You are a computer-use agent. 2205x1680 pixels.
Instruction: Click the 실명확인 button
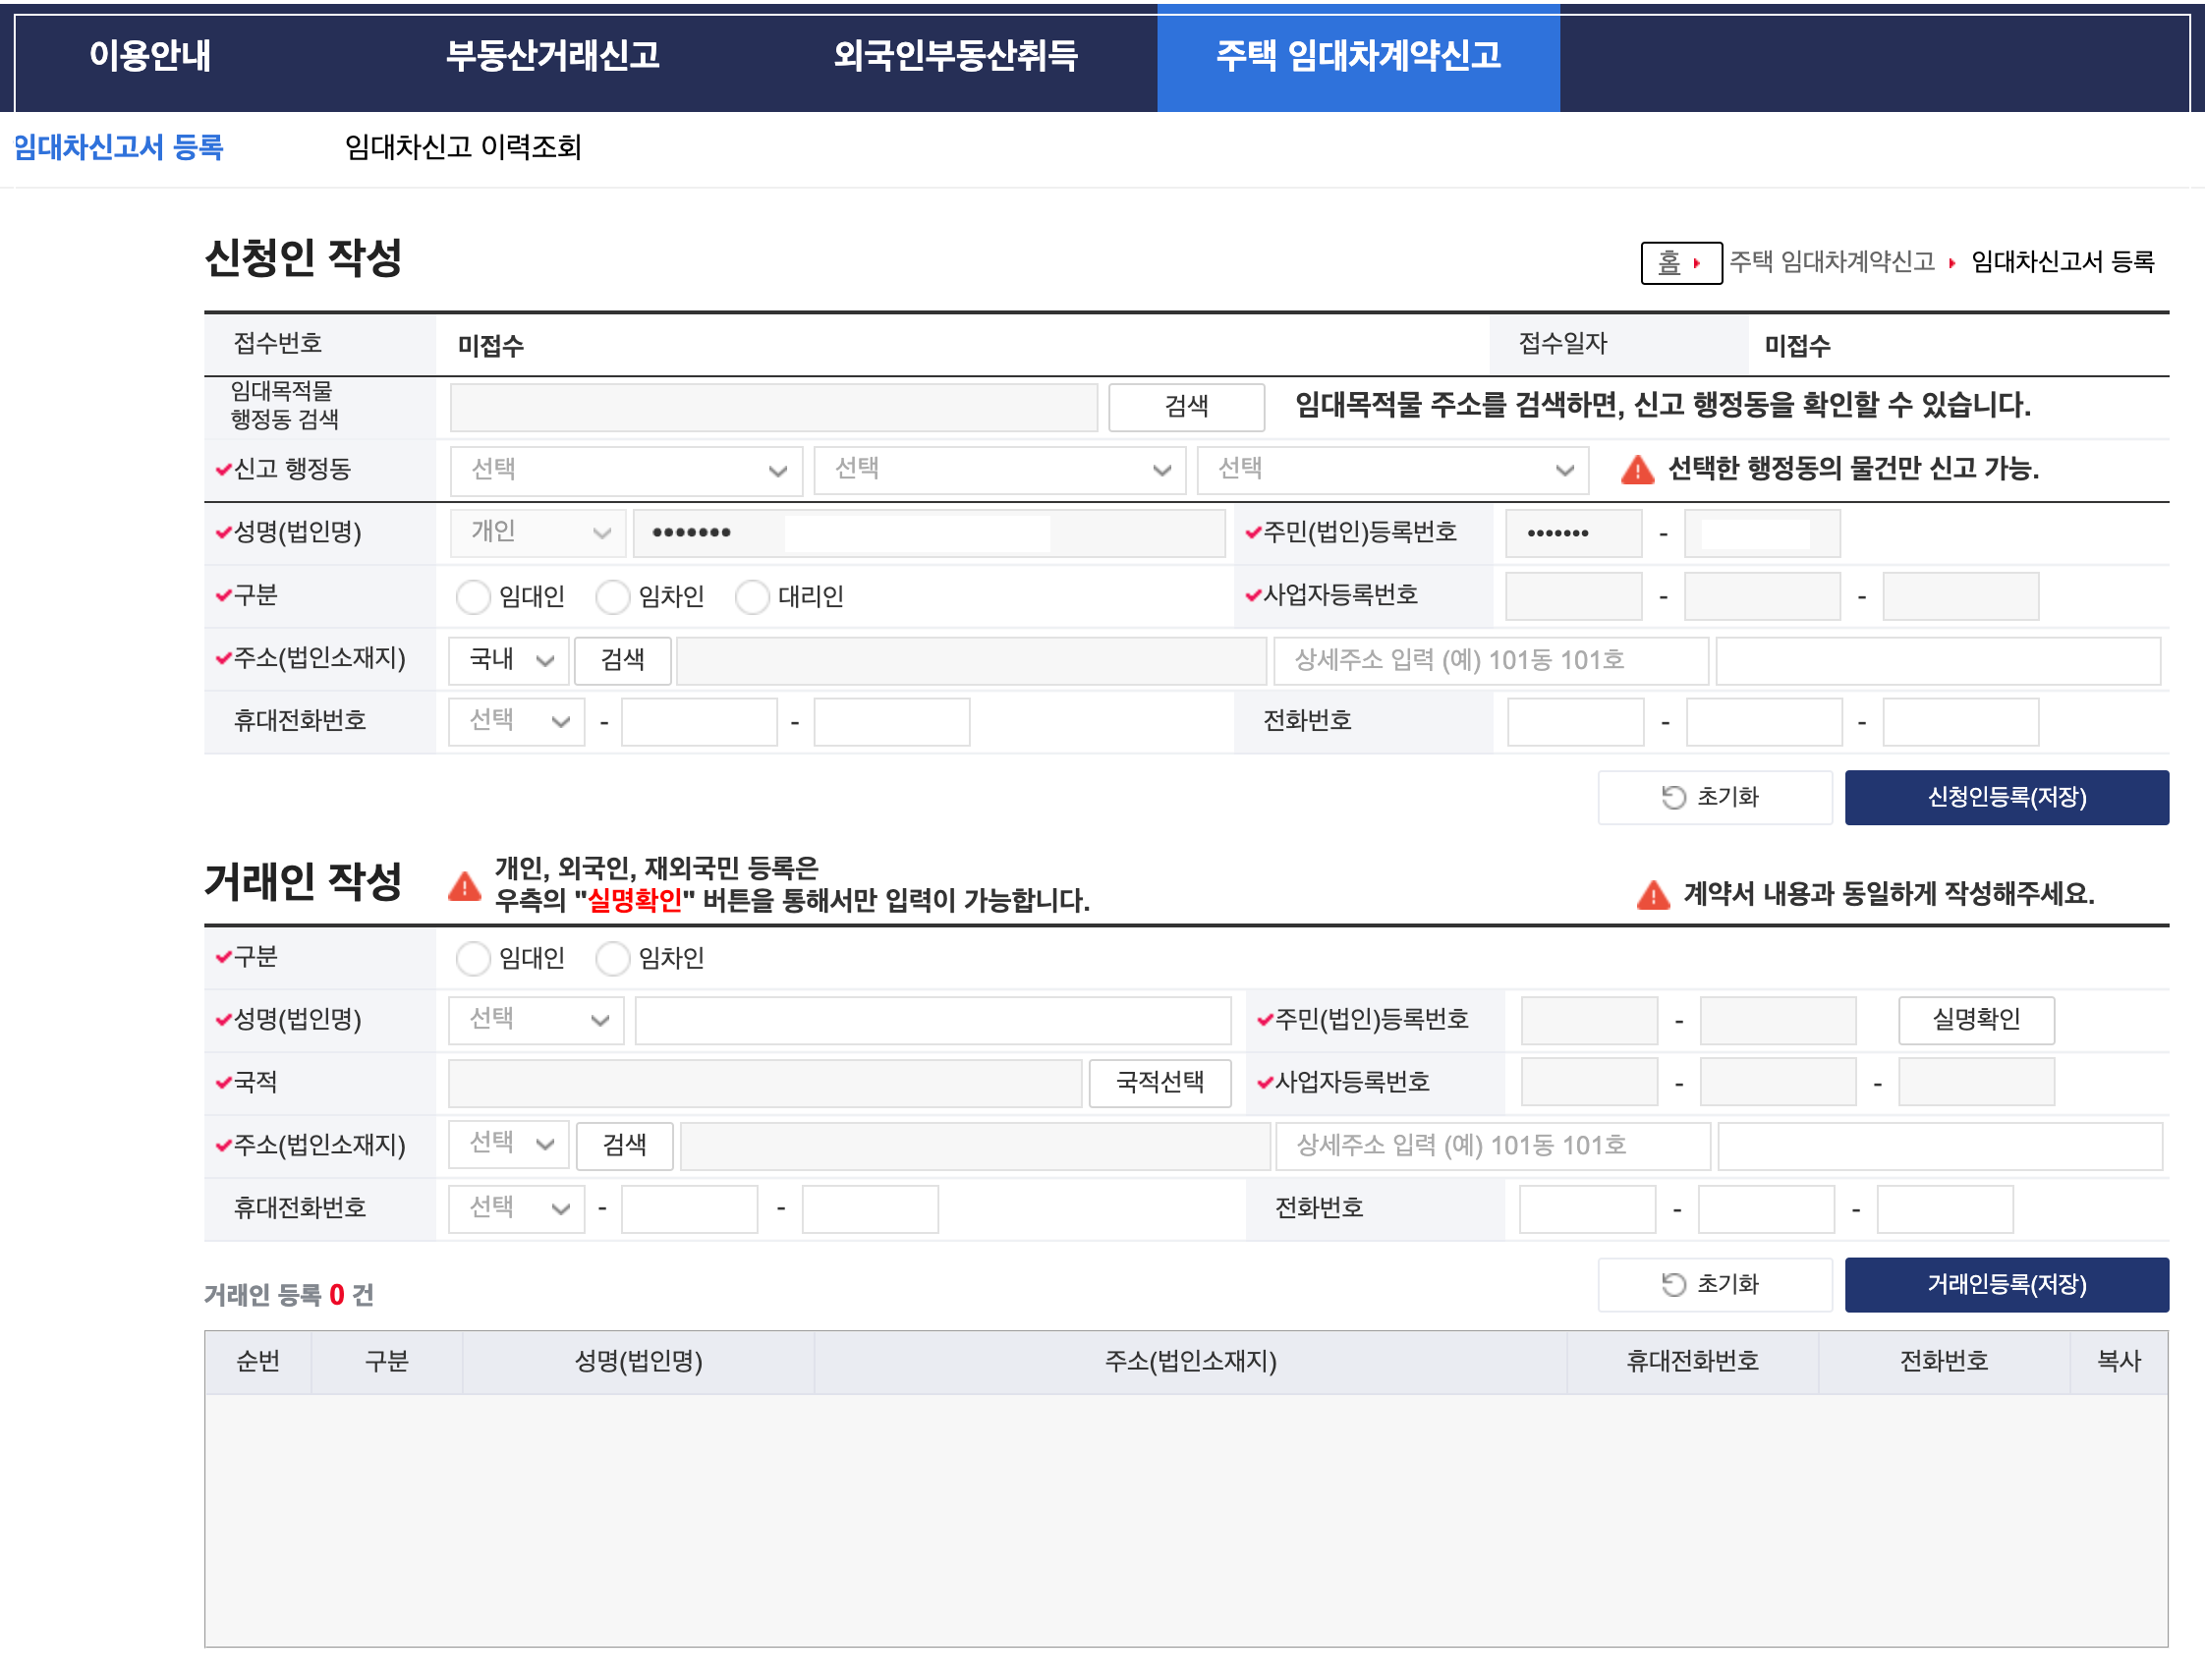tap(1975, 1020)
